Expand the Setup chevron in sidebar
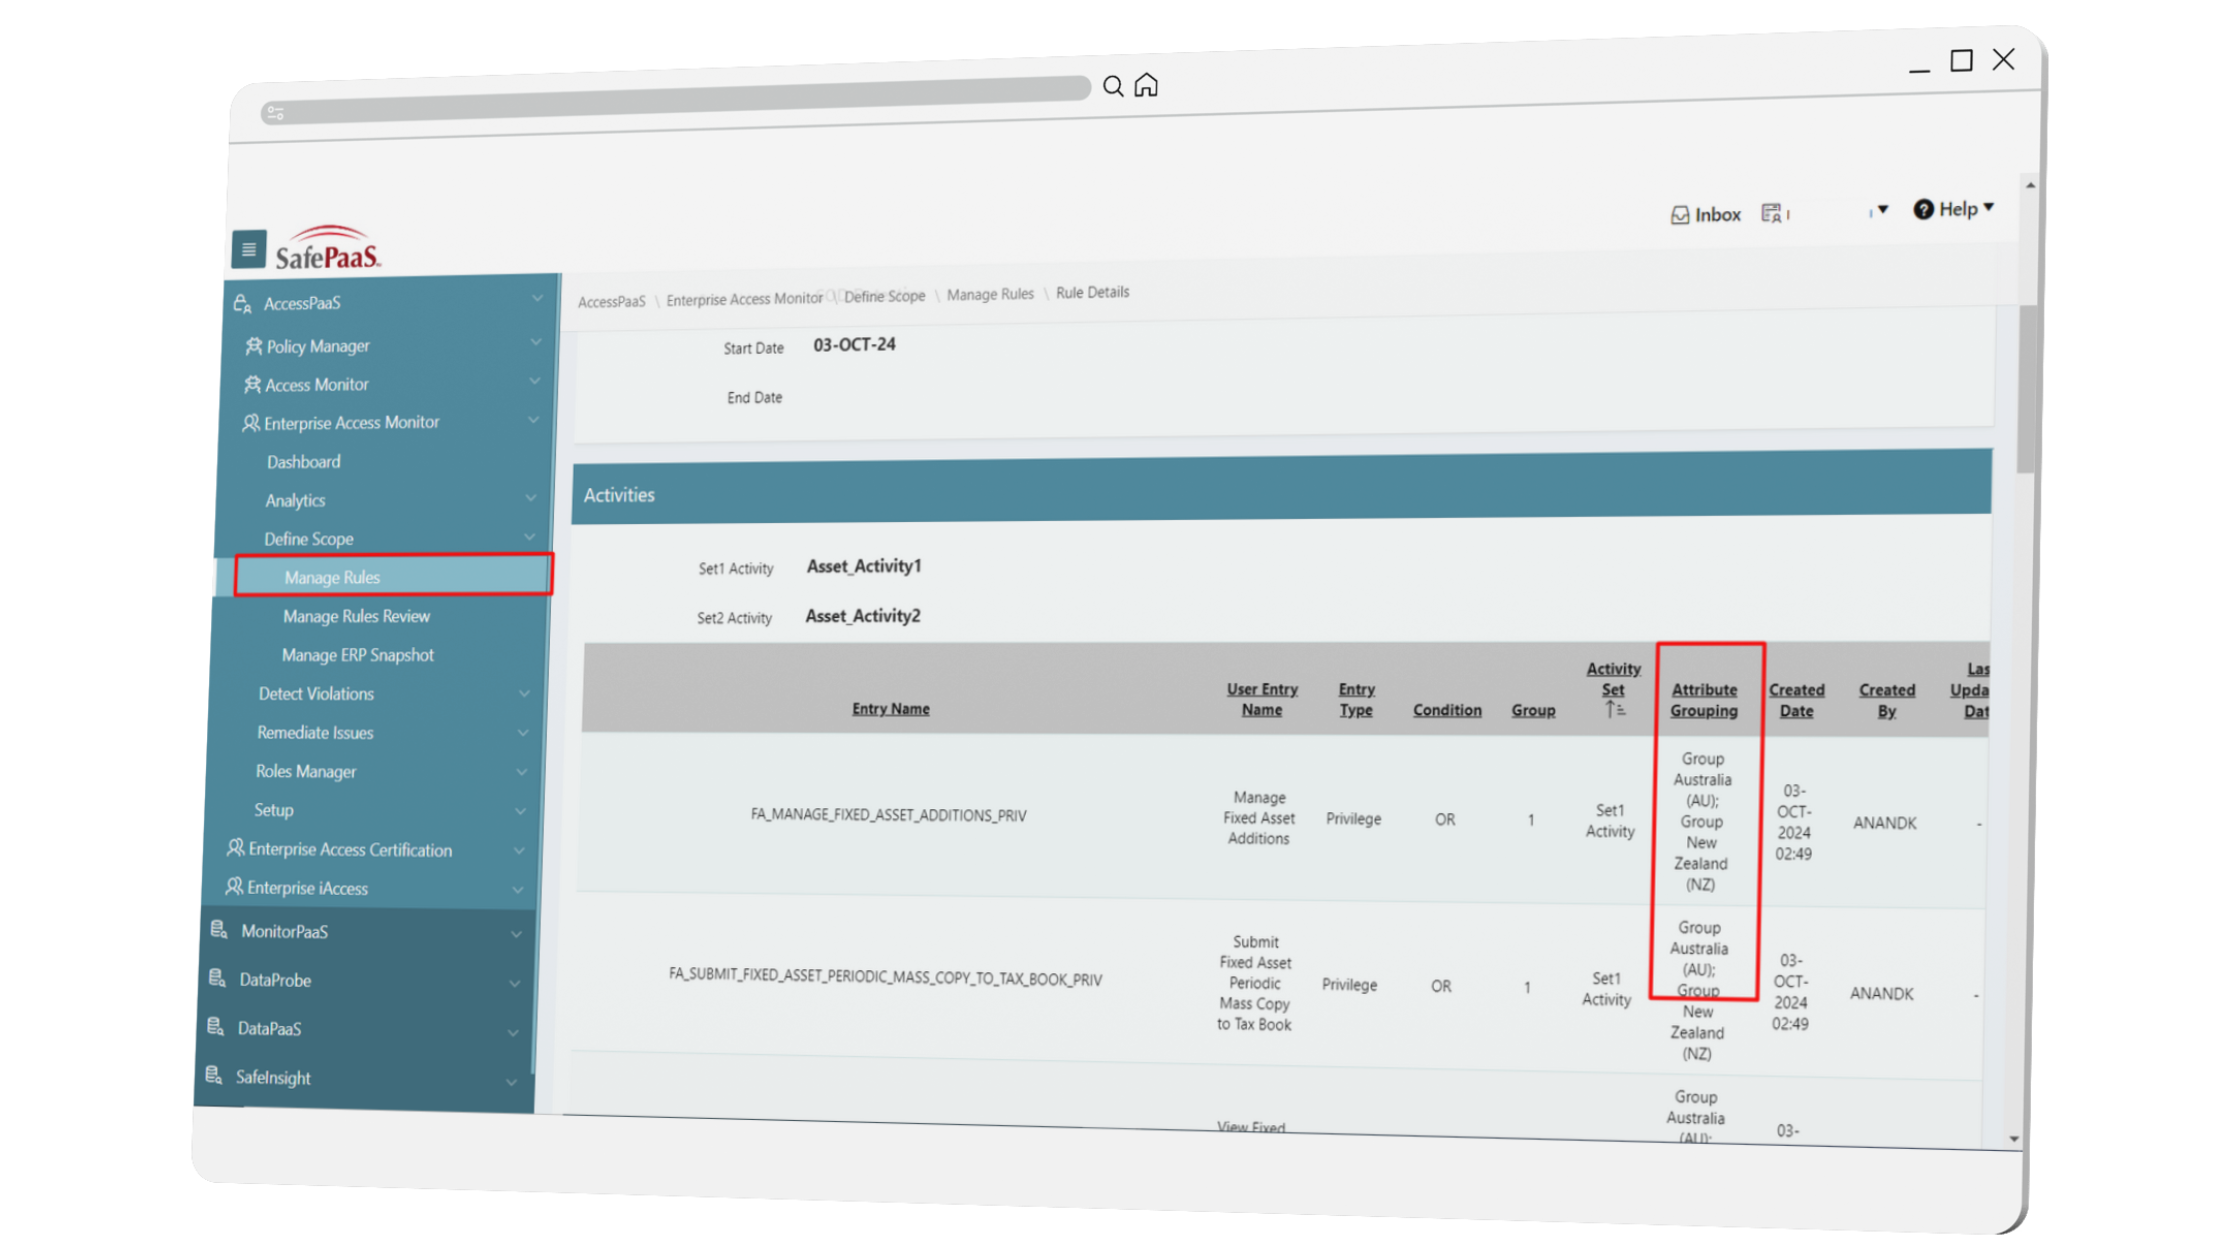Screen dimensions: 2240x1260 coord(521,810)
